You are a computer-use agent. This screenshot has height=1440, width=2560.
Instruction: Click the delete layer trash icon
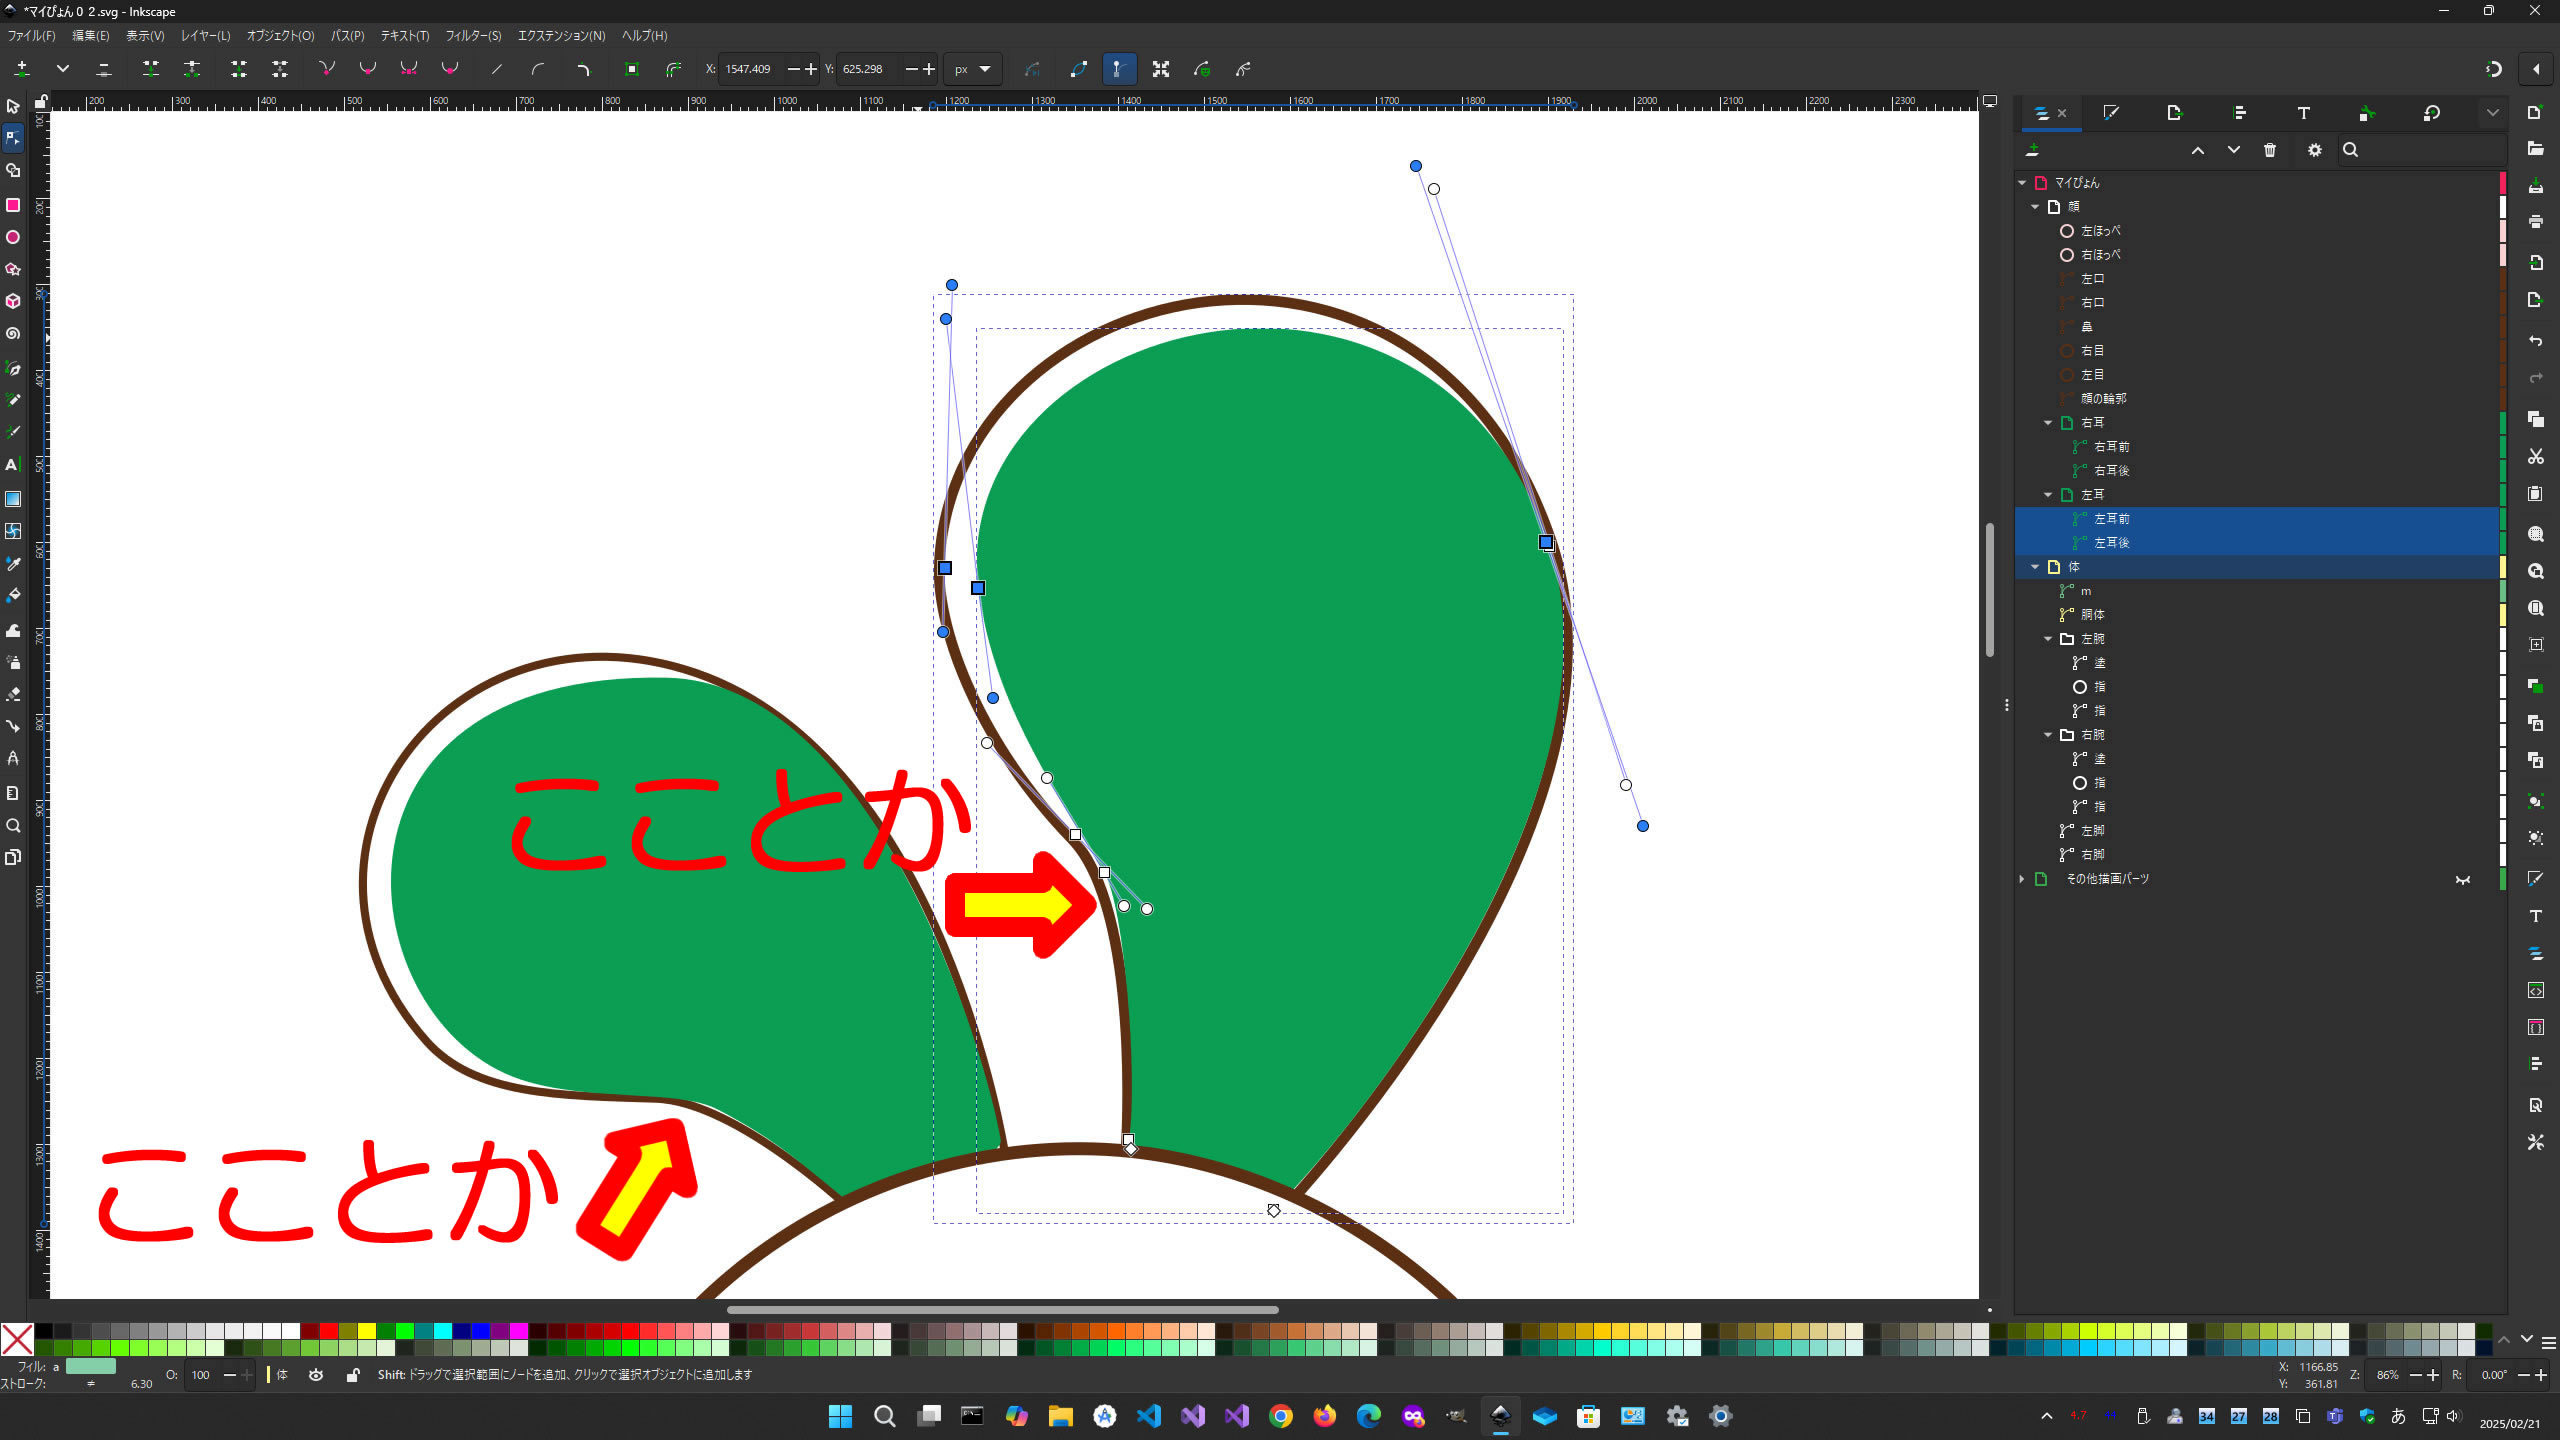[x=2270, y=150]
